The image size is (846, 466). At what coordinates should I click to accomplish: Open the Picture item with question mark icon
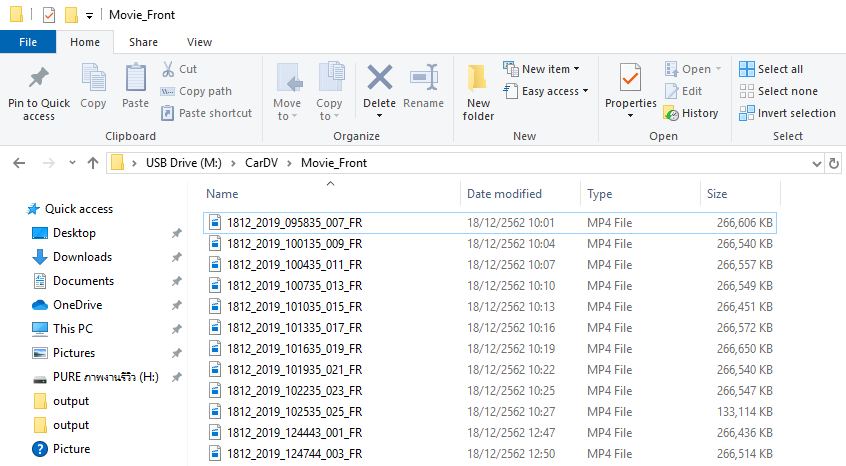click(61, 449)
